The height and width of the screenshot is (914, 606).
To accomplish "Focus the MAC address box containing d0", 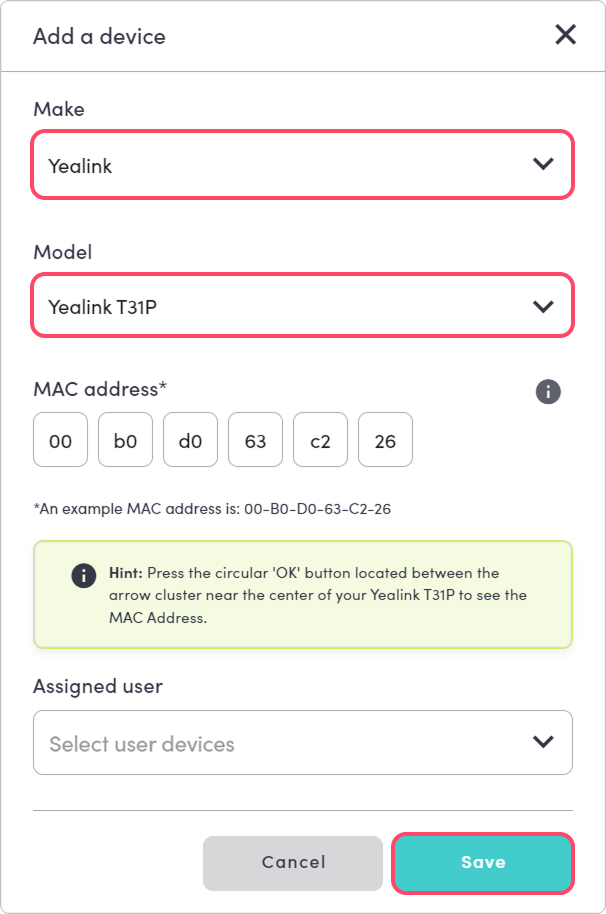I will click(x=190, y=440).
